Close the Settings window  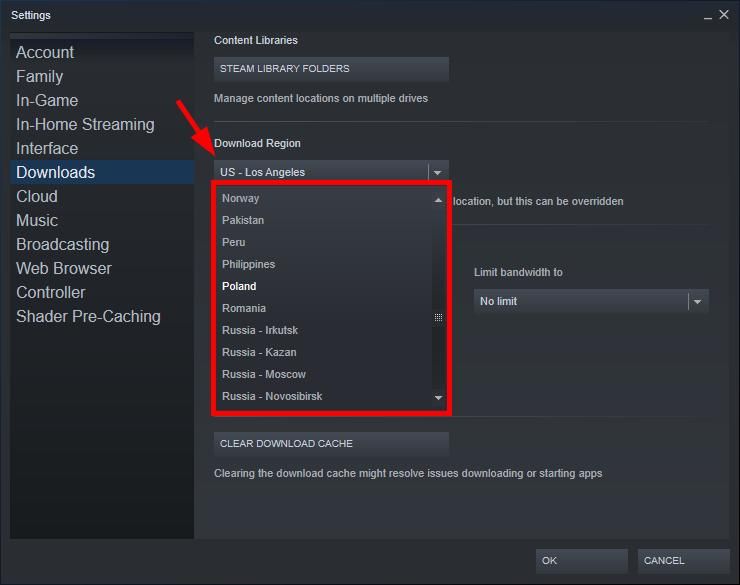tap(724, 15)
